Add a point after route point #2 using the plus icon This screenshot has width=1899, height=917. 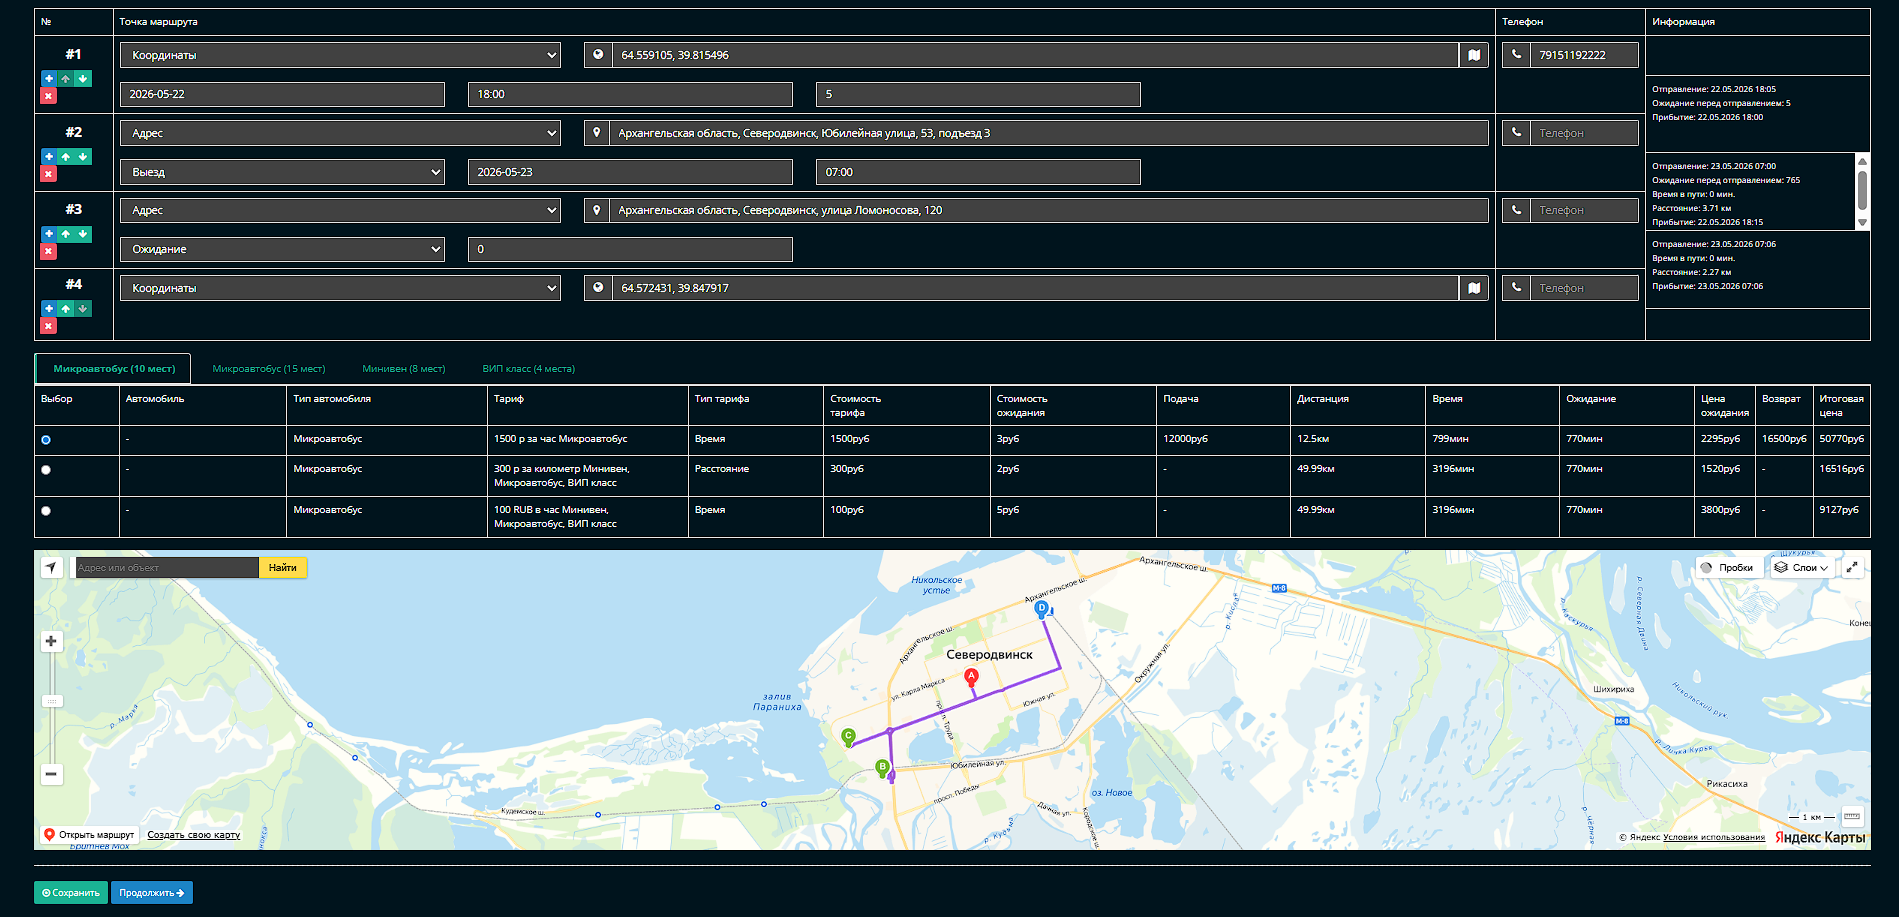point(48,156)
